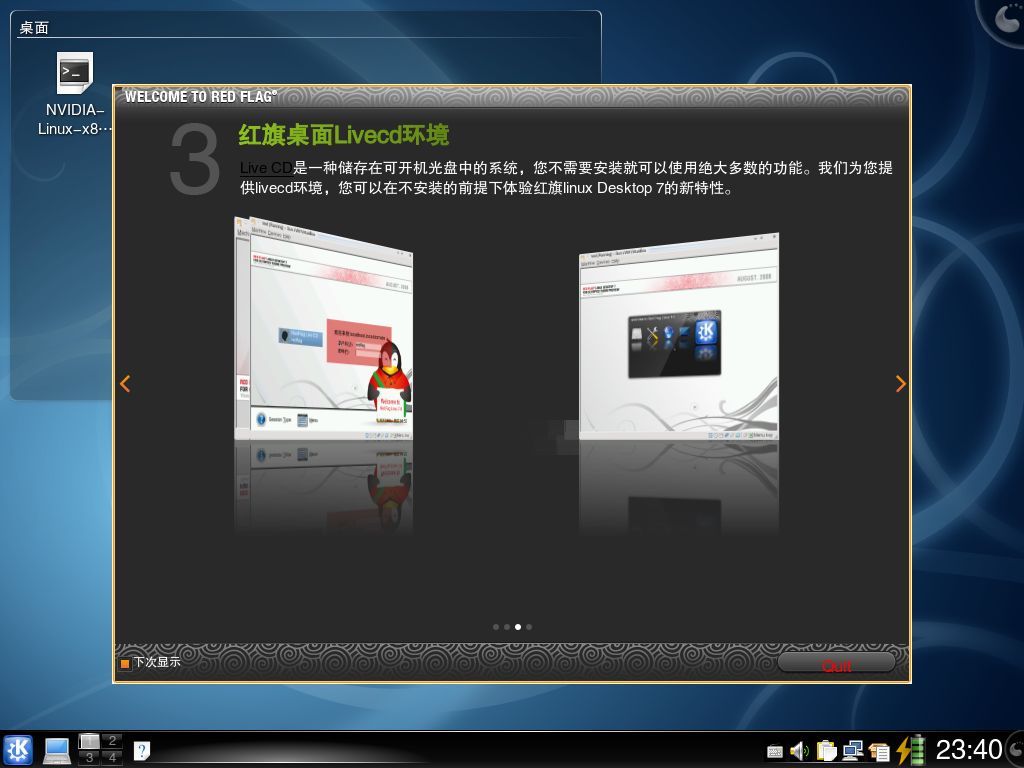Click the 红旗桌面Livecd环境 heading
The image size is (1024, 768).
coord(344,135)
